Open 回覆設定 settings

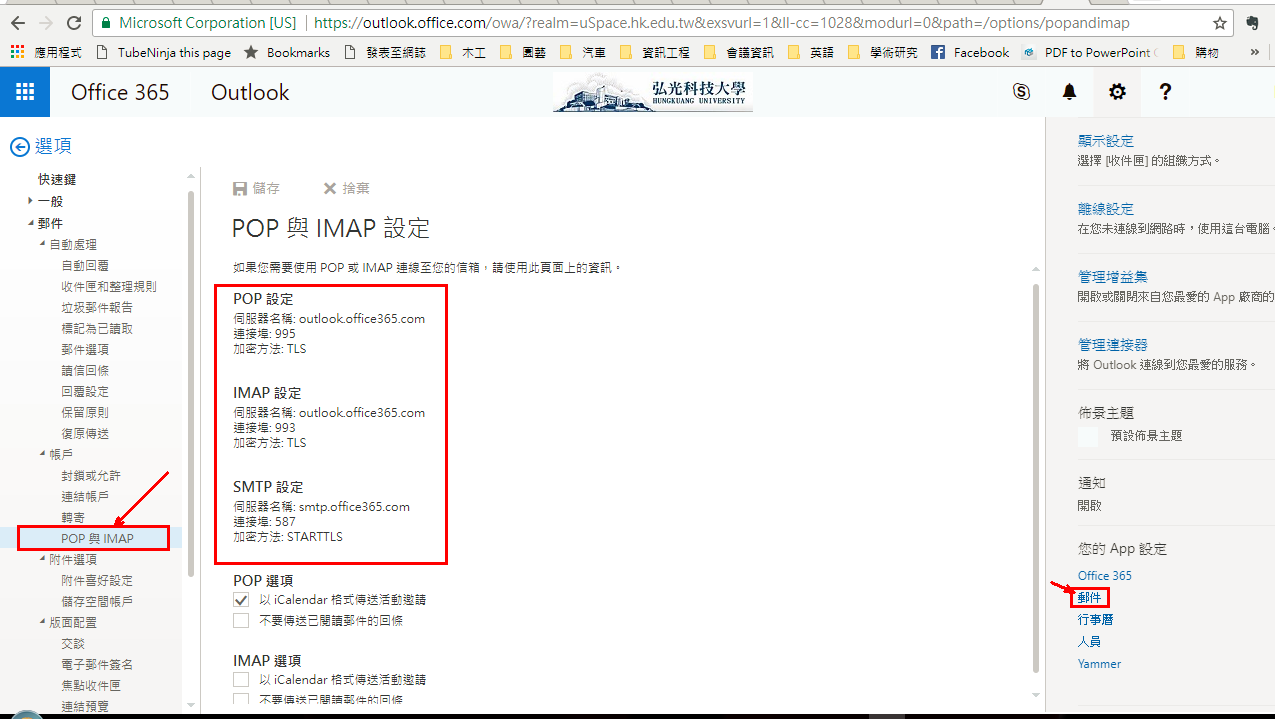tap(85, 391)
